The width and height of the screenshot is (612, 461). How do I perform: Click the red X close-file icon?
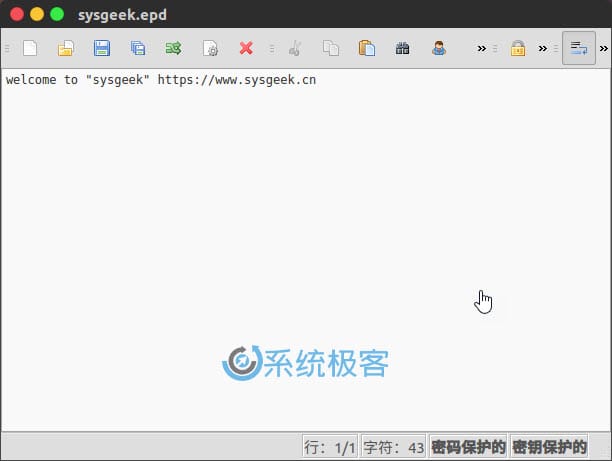[x=246, y=48]
